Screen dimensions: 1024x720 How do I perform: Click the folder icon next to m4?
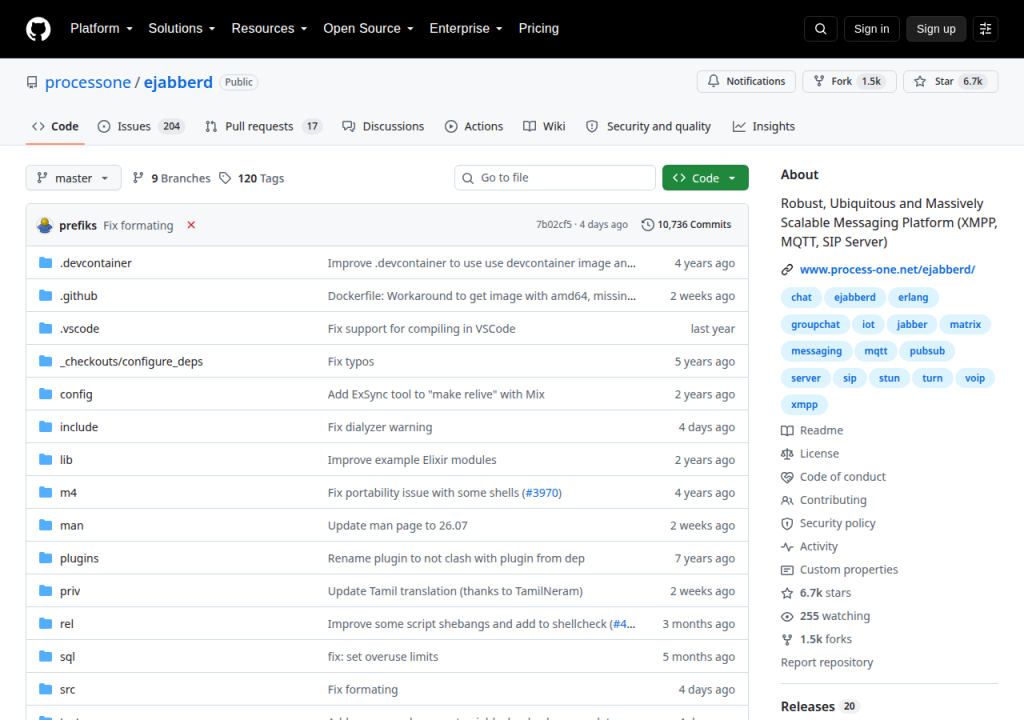click(x=46, y=492)
